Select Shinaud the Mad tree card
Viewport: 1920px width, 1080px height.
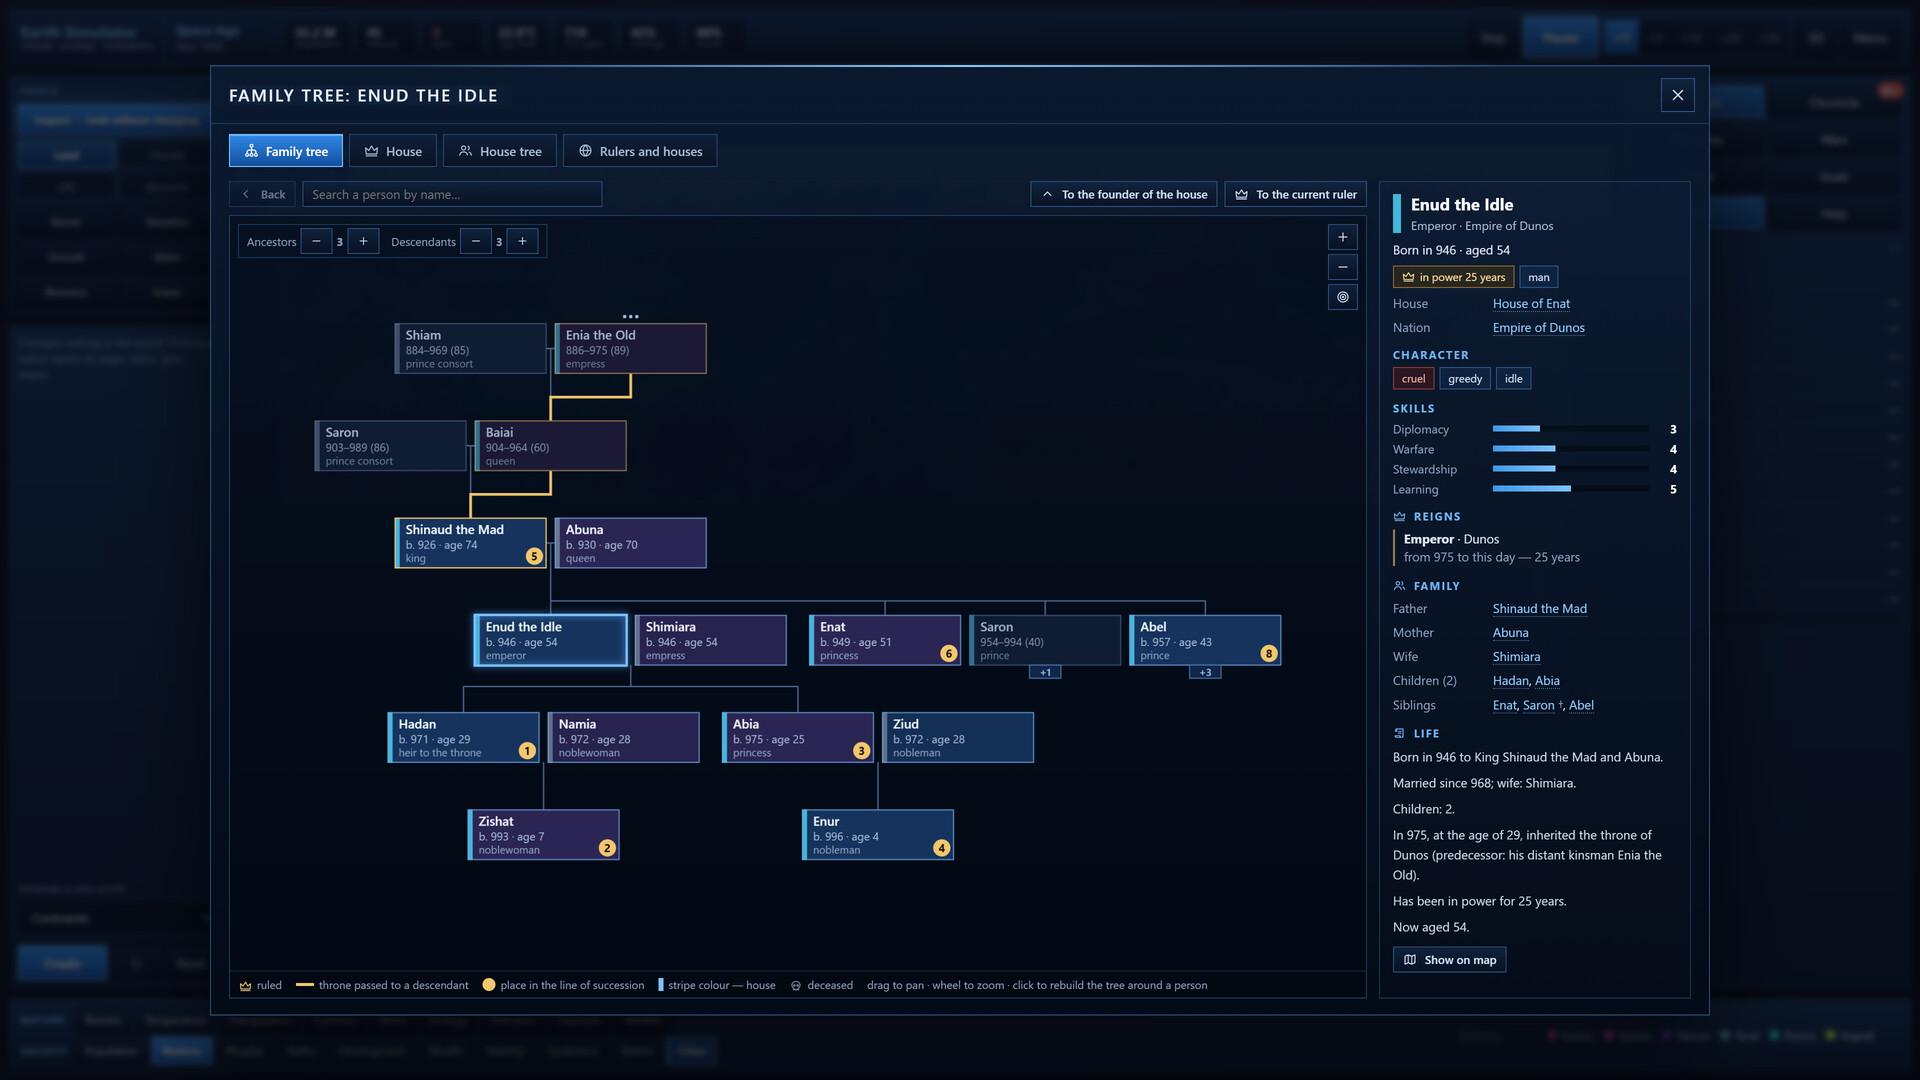[470, 543]
